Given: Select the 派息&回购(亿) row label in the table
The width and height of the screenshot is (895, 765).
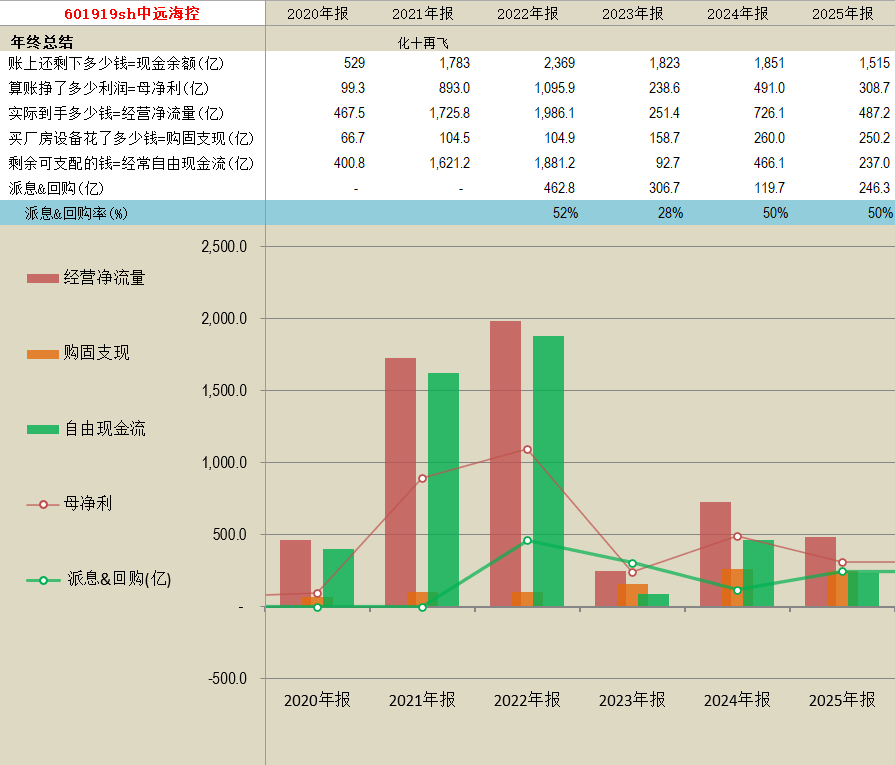Looking at the screenshot, I should (56, 188).
